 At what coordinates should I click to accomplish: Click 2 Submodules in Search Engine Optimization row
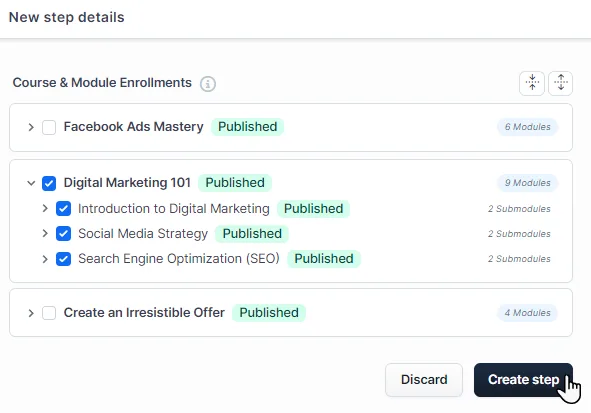(x=519, y=259)
